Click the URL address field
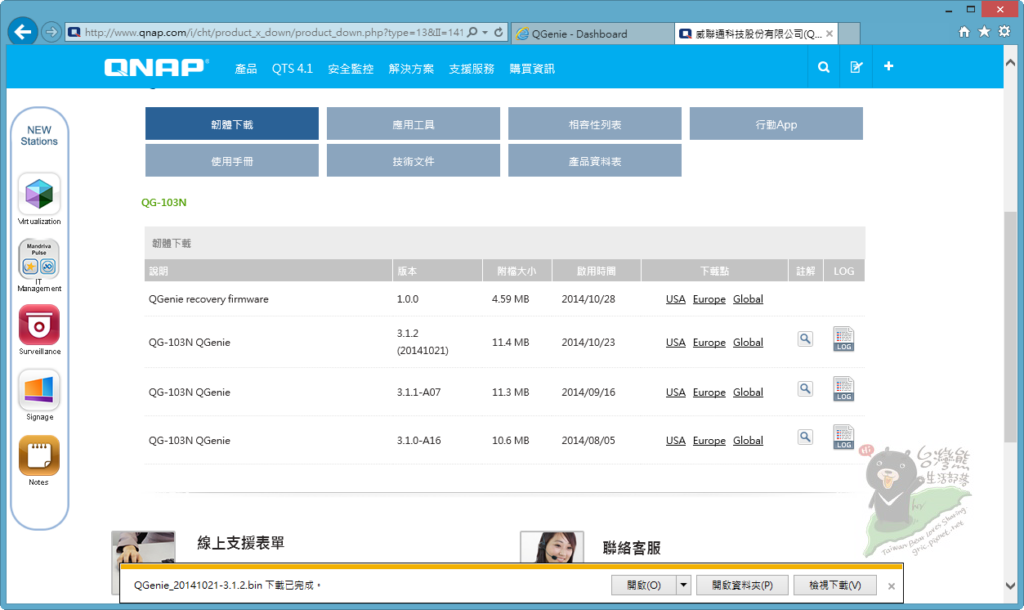 click(273, 32)
